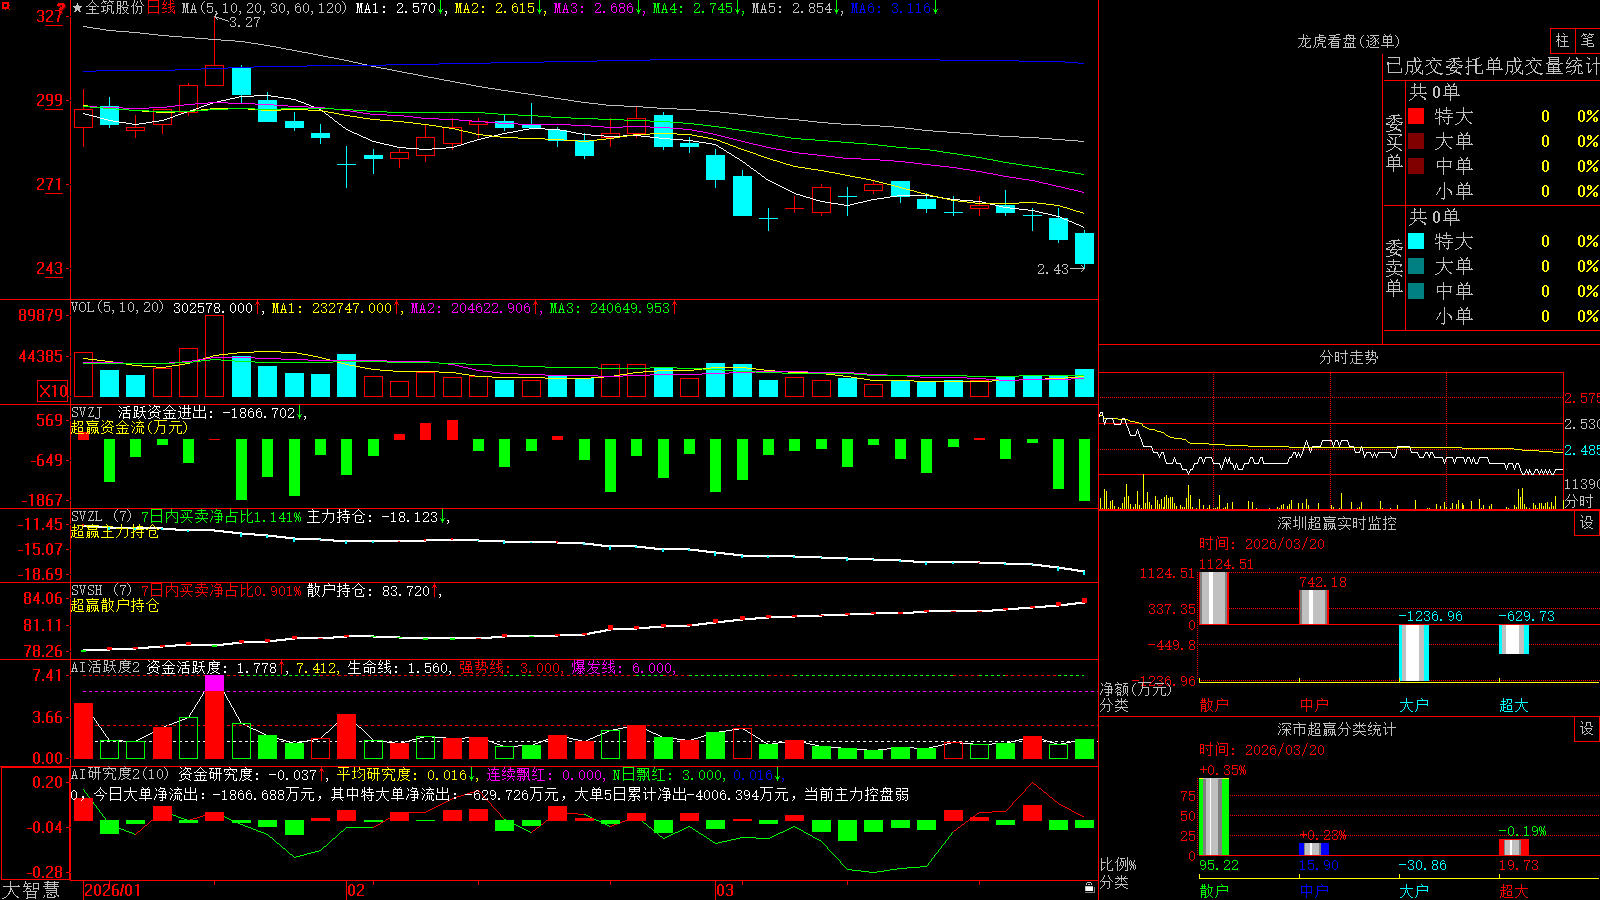Click the red 特大 swatch under 委买单
The width and height of the screenshot is (1600, 900).
[1416, 116]
